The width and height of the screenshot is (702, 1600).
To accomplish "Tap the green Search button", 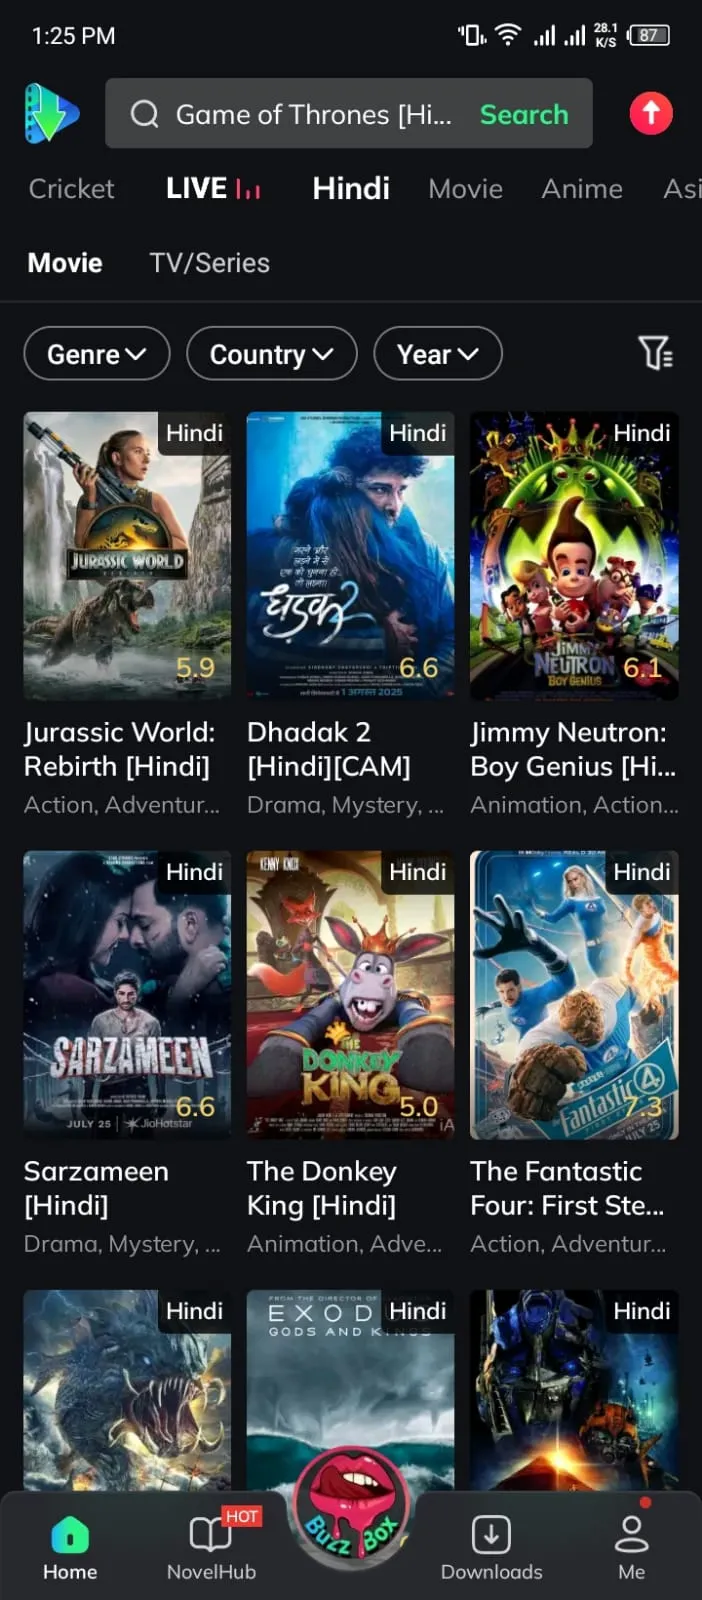I will [x=524, y=114].
